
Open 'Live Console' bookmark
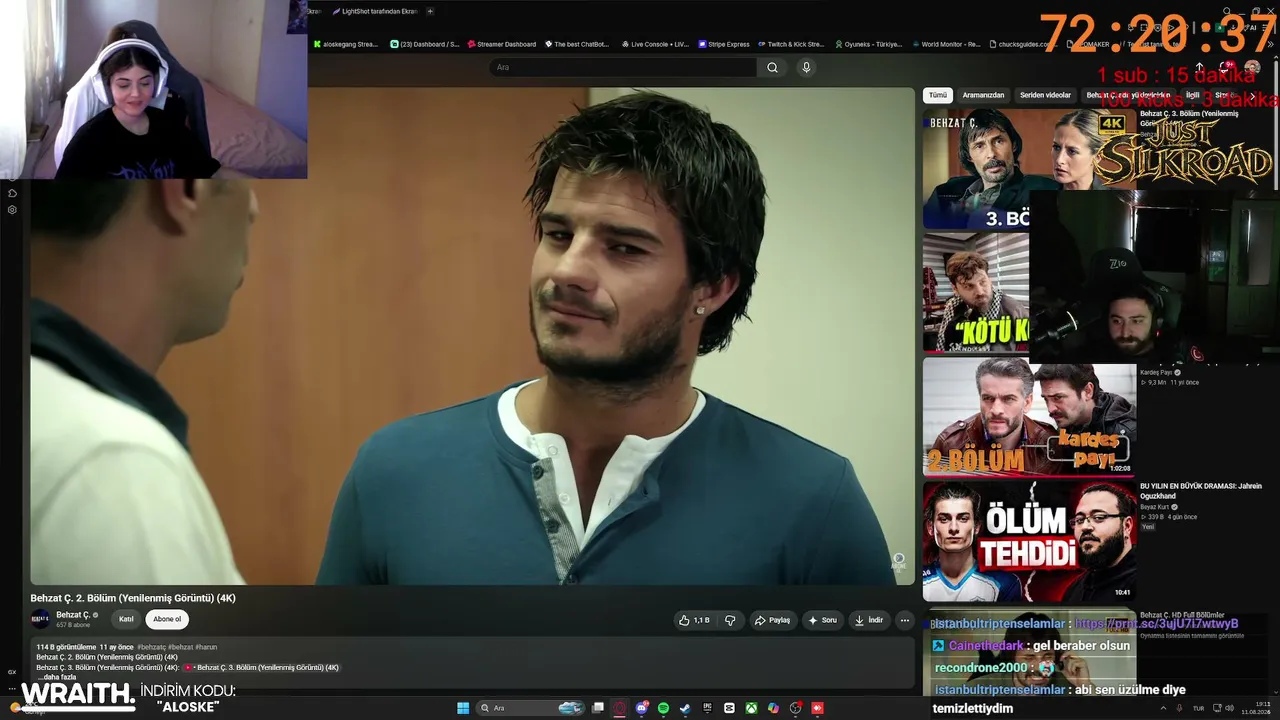click(655, 44)
